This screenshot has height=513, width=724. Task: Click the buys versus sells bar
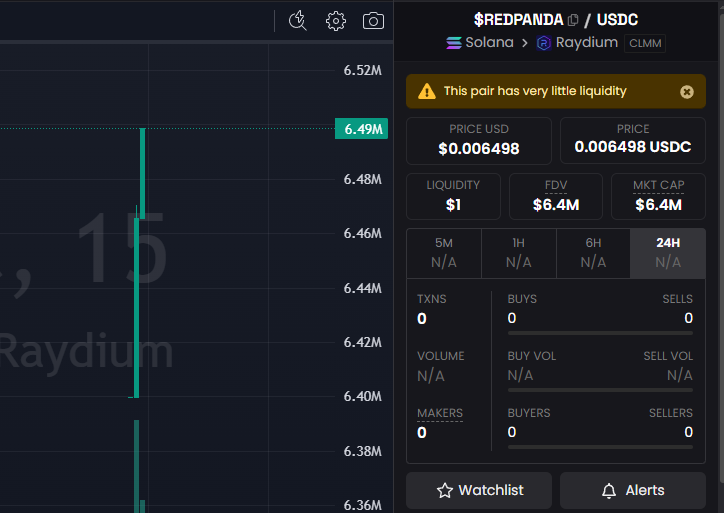(x=600, y=332)
